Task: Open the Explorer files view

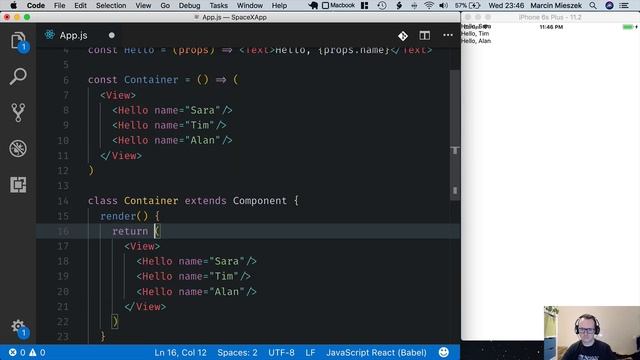Action: (18, 41)
